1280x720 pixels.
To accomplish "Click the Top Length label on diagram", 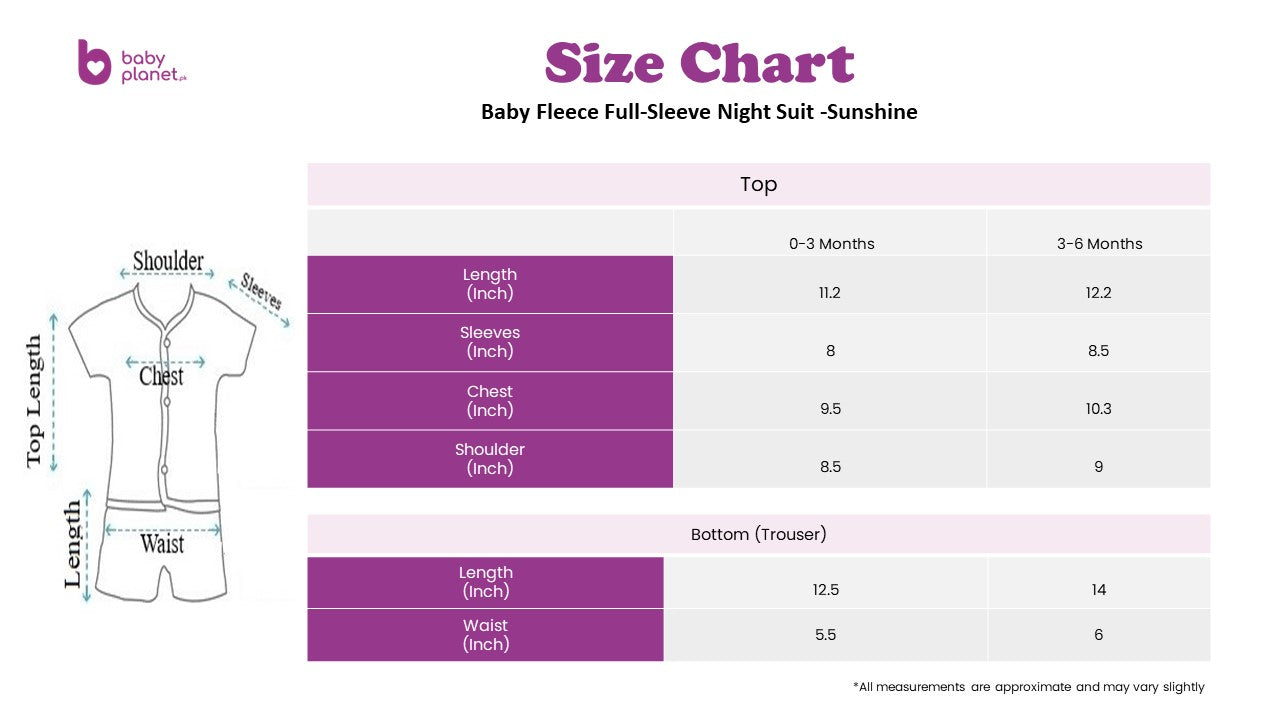I will (x=35, y=400).
